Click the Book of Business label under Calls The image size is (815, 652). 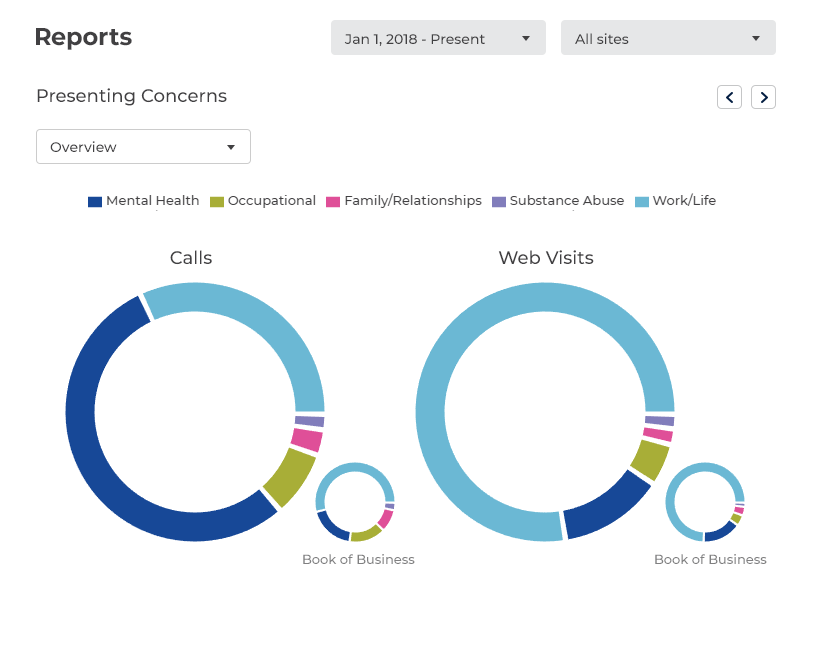click(x=358, y=560)
